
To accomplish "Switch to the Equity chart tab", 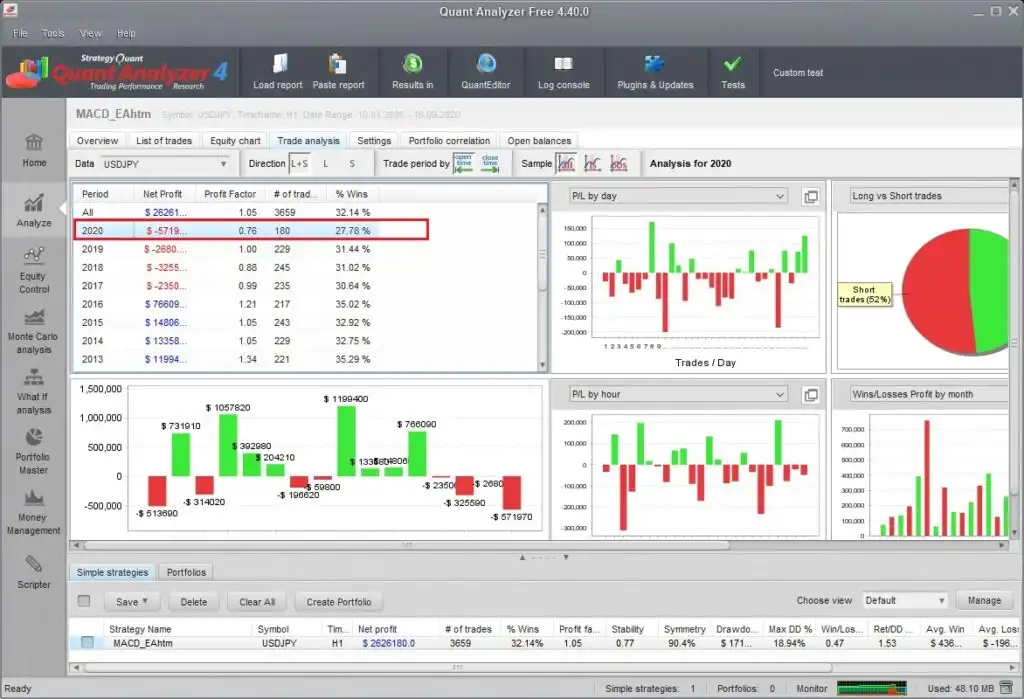I will click(236, 141).
